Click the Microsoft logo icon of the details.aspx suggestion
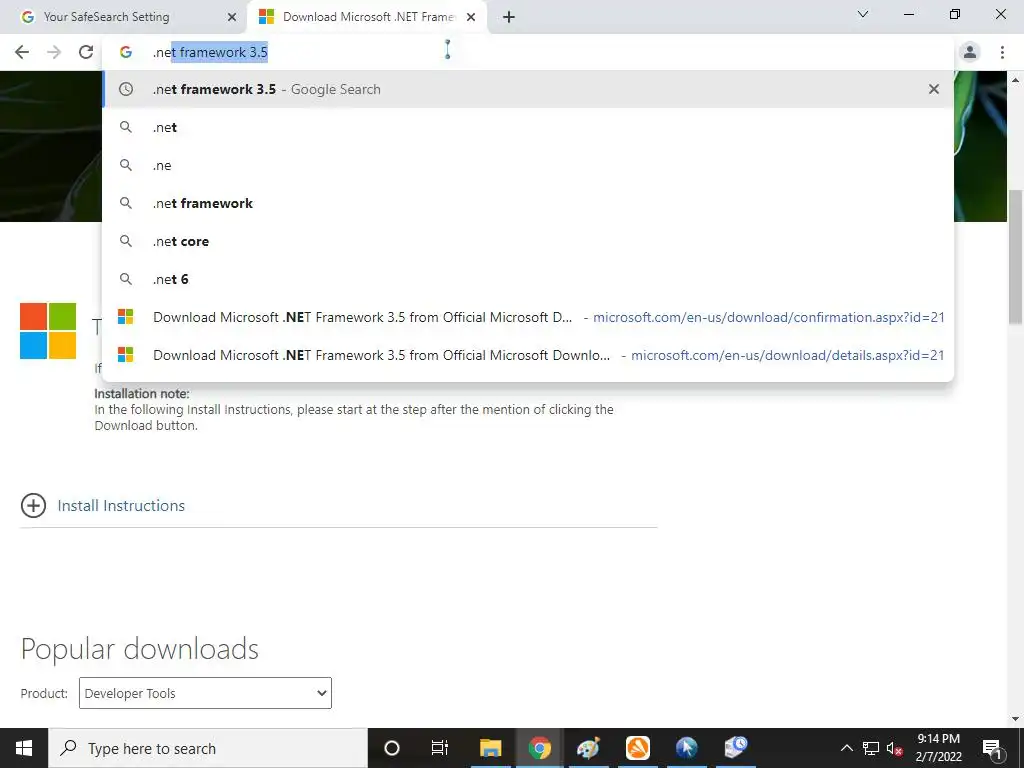This screenshot has width=1024, height=768. (125, 355)
